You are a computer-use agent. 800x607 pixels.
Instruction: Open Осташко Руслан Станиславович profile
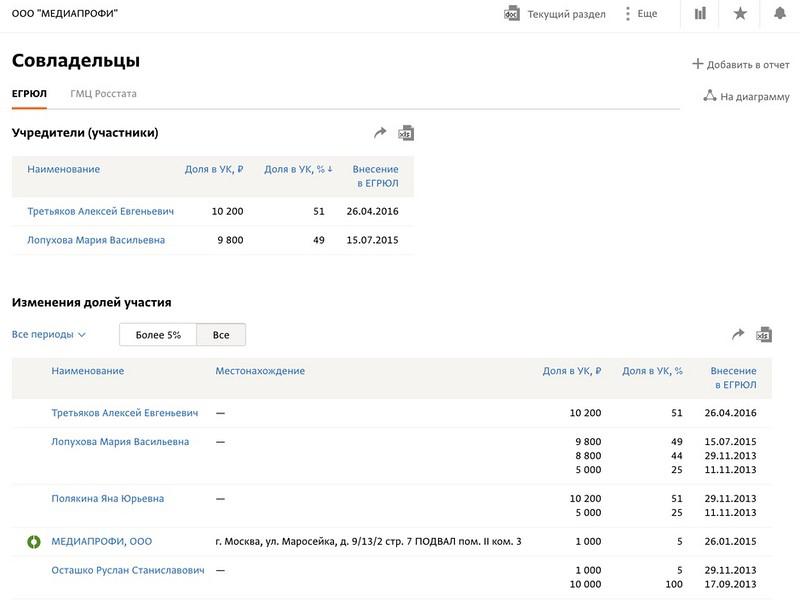coord(128,570)
